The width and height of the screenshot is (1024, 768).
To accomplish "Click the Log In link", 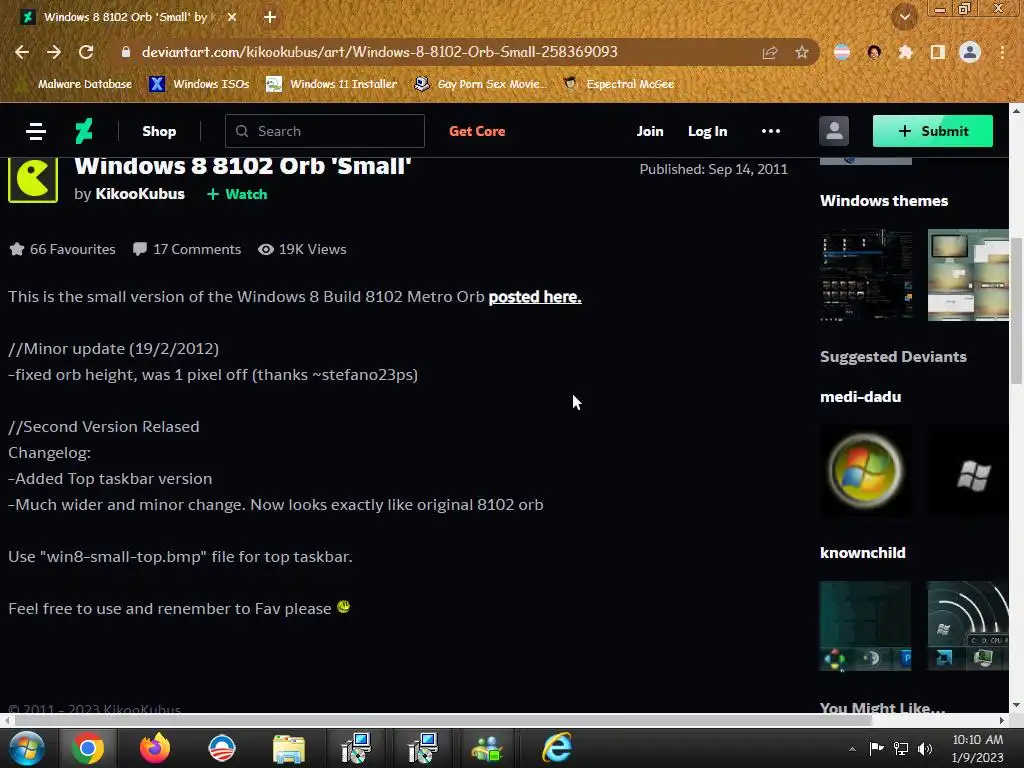I will click(707, 131).
